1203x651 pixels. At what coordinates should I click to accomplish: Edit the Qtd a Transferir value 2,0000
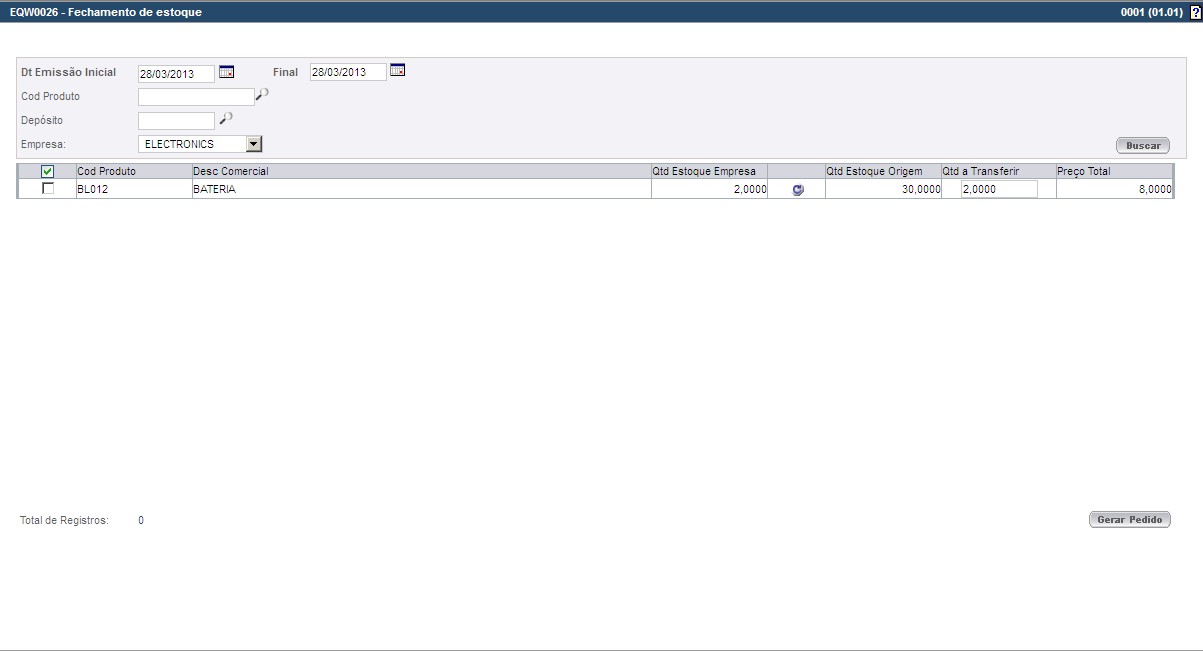tap(998, 189)
